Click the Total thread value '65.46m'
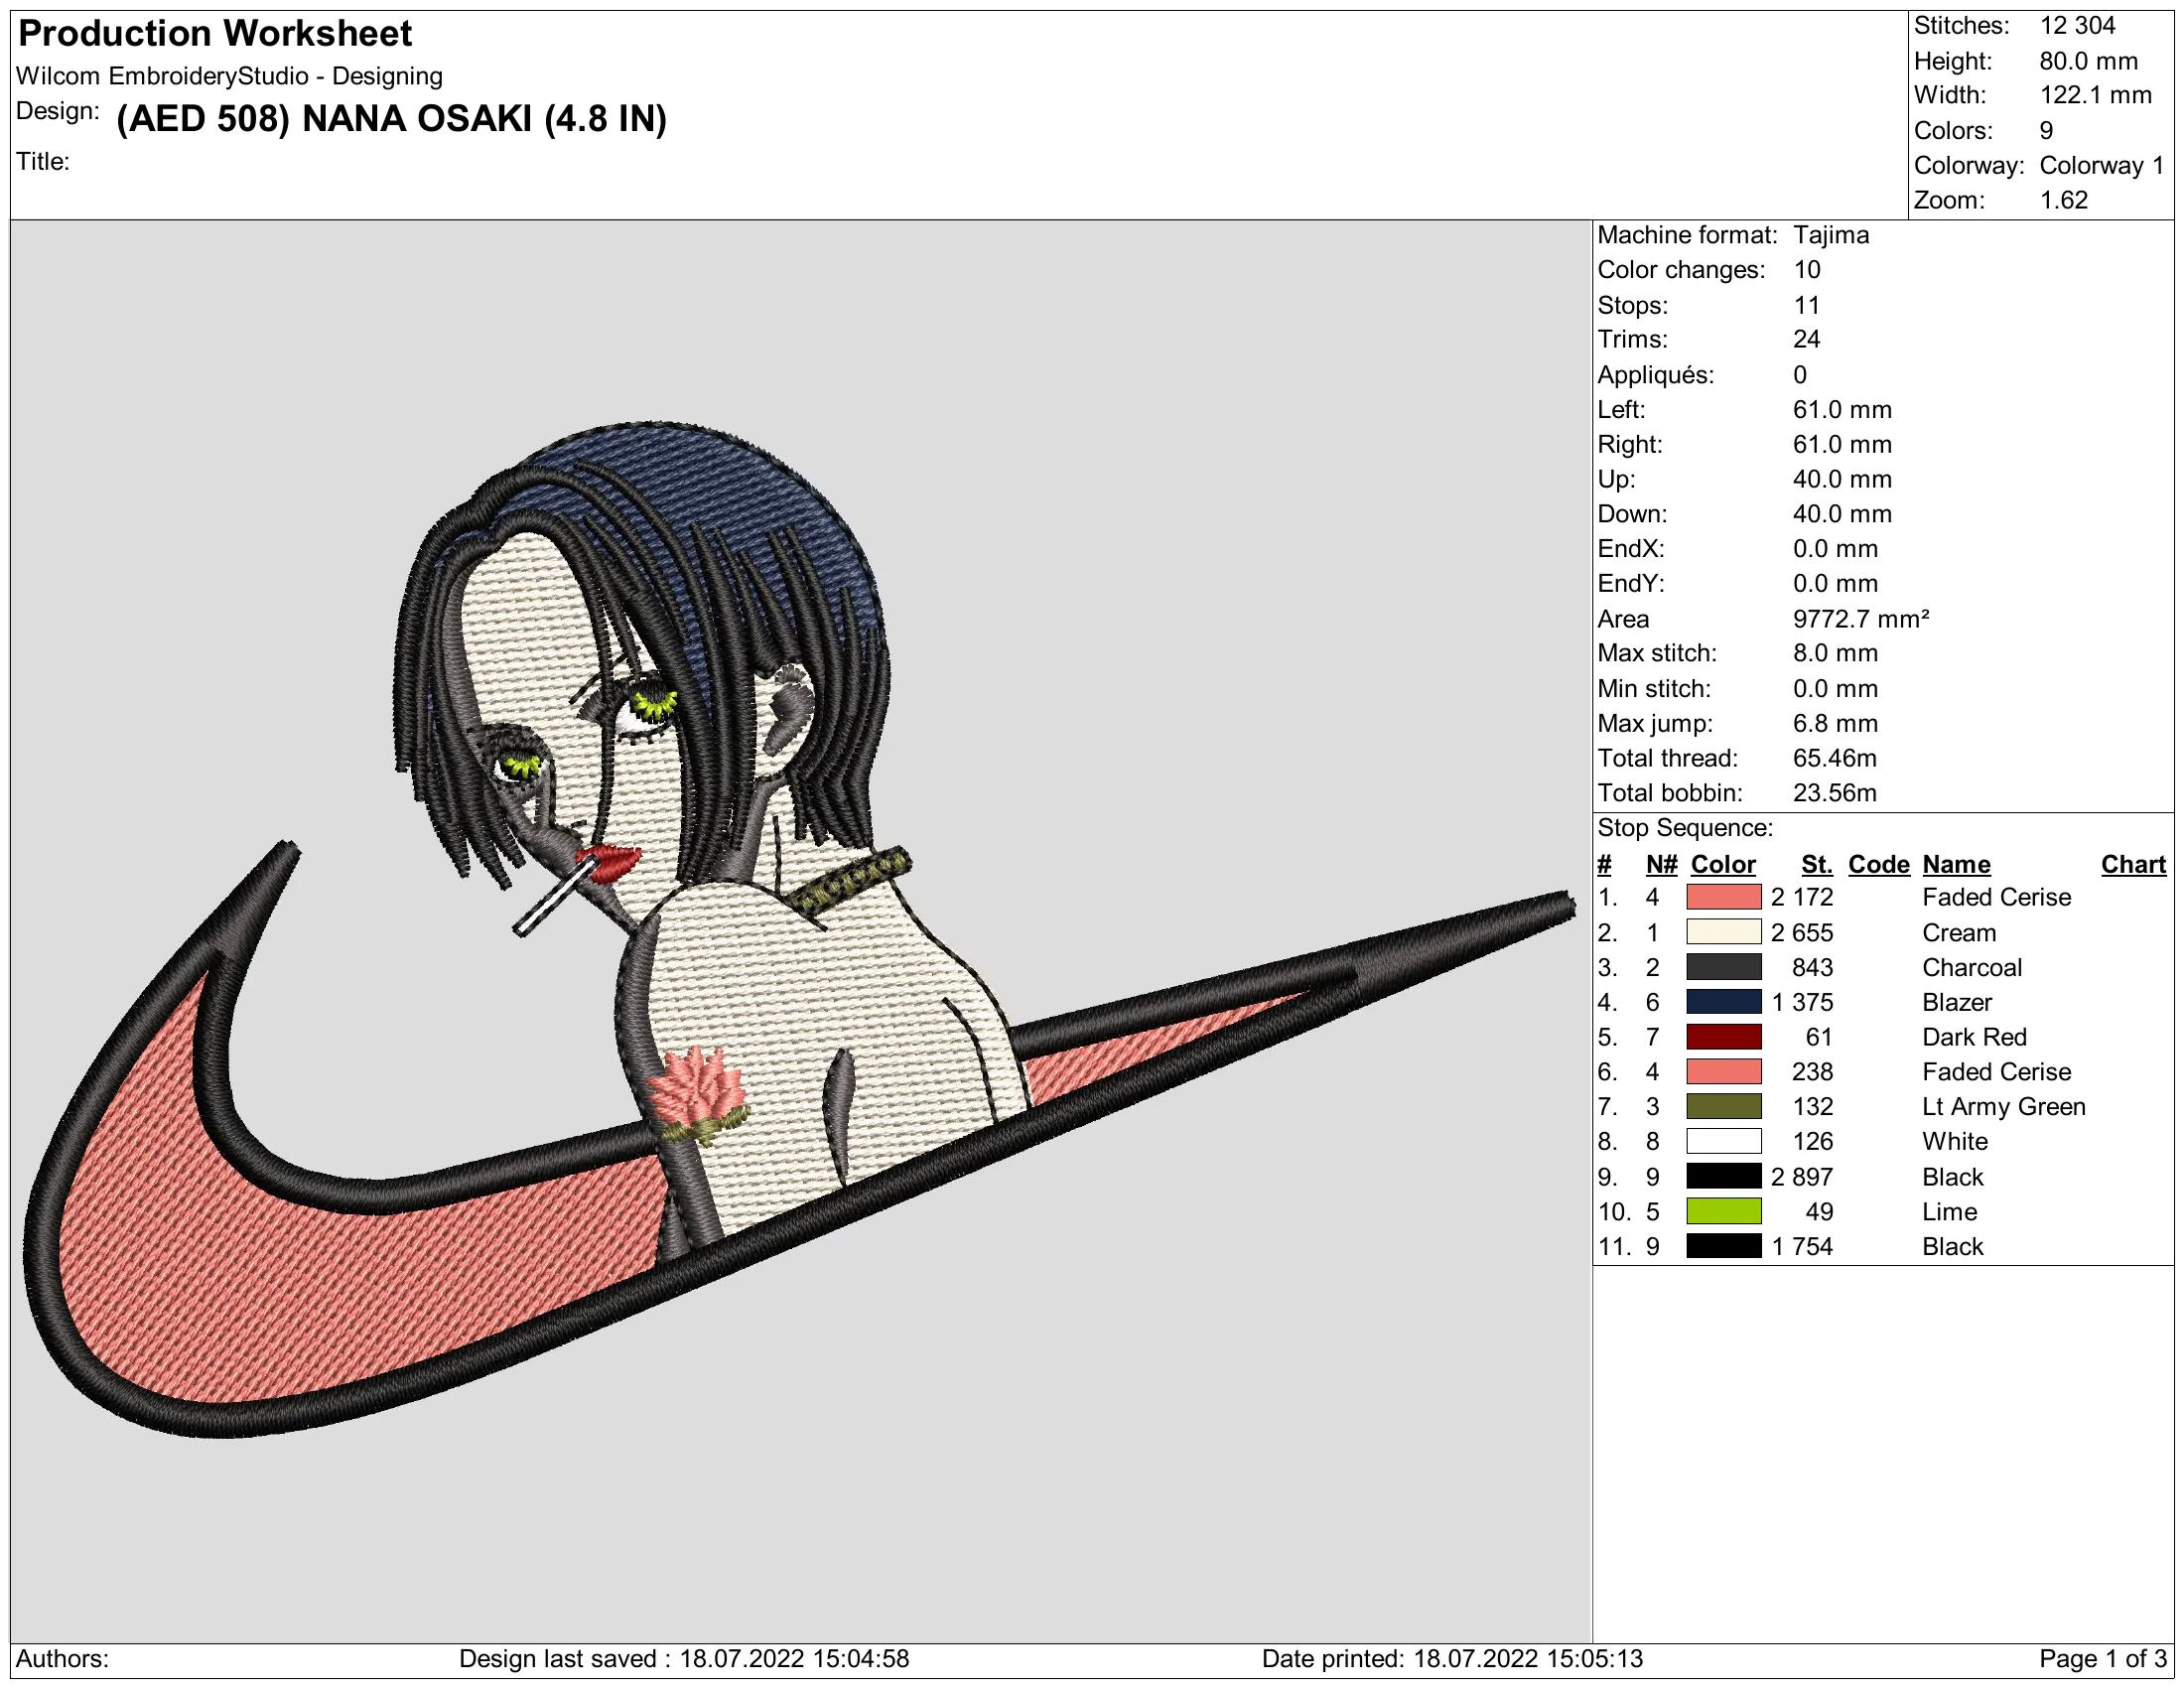Viewport: 2184px width, 1688px height. coord(1834,758)
